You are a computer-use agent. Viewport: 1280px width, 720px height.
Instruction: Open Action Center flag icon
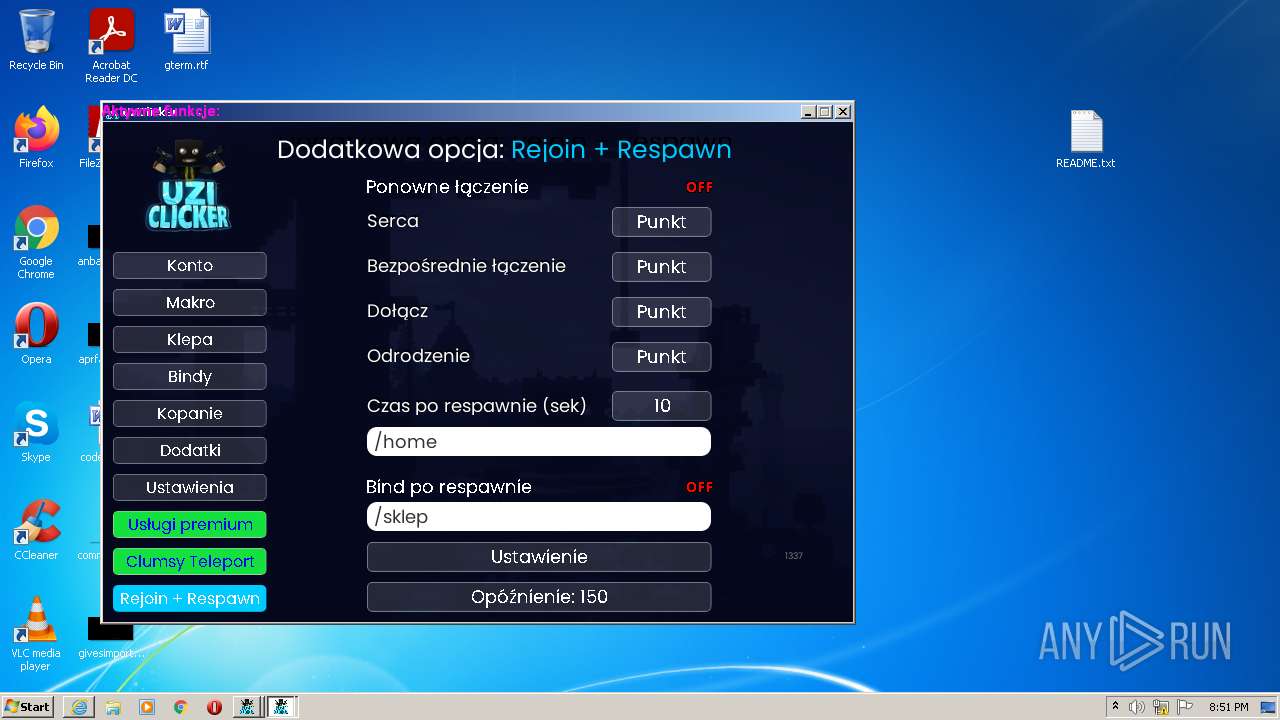[1185, 707]
